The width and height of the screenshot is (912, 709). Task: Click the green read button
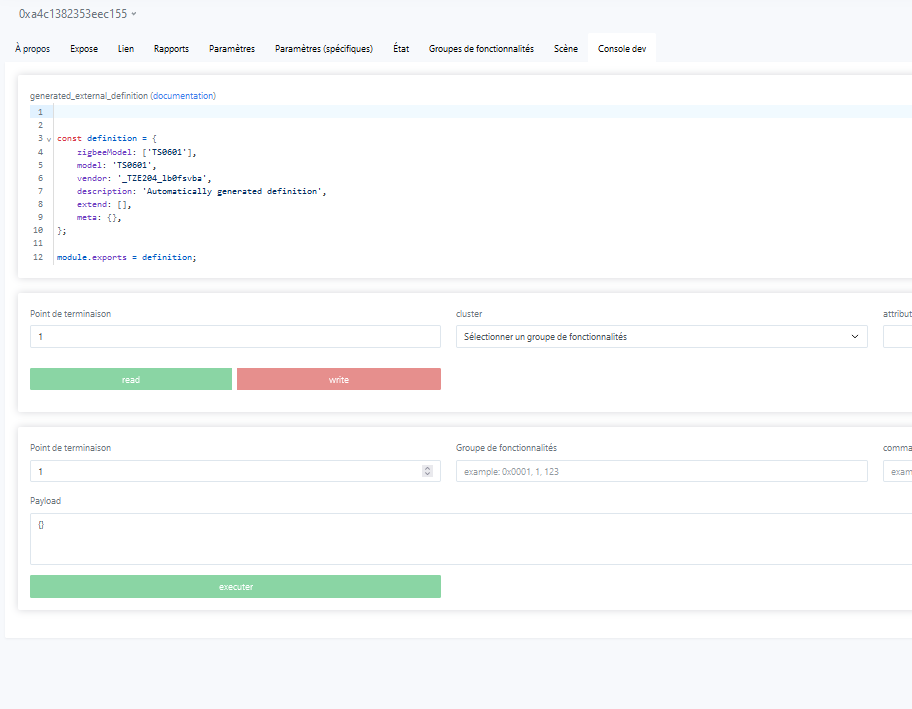pos(131,379)
